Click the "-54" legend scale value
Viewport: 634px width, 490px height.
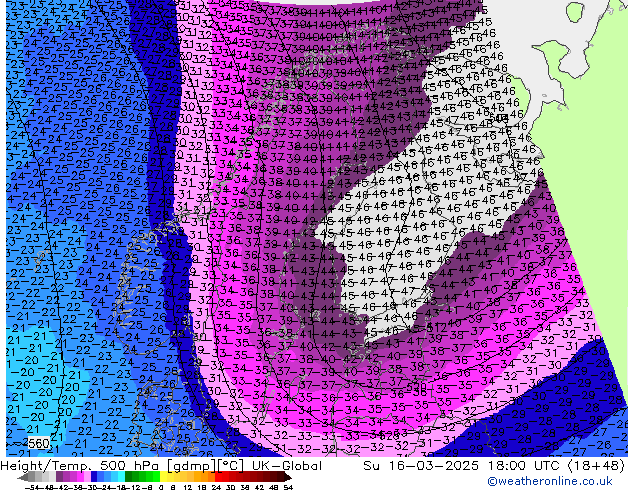pos(32,487)
